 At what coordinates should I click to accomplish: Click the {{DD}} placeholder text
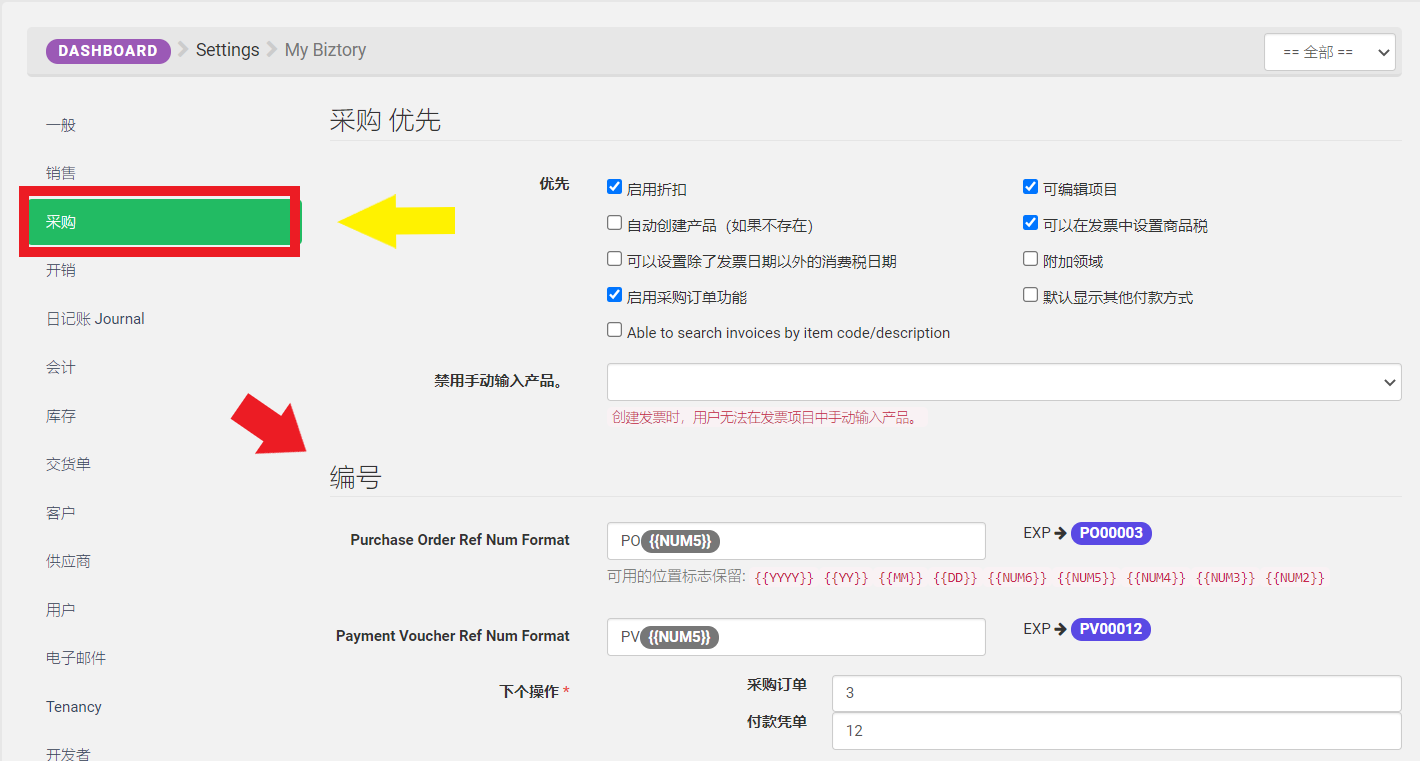click(955, 578)
